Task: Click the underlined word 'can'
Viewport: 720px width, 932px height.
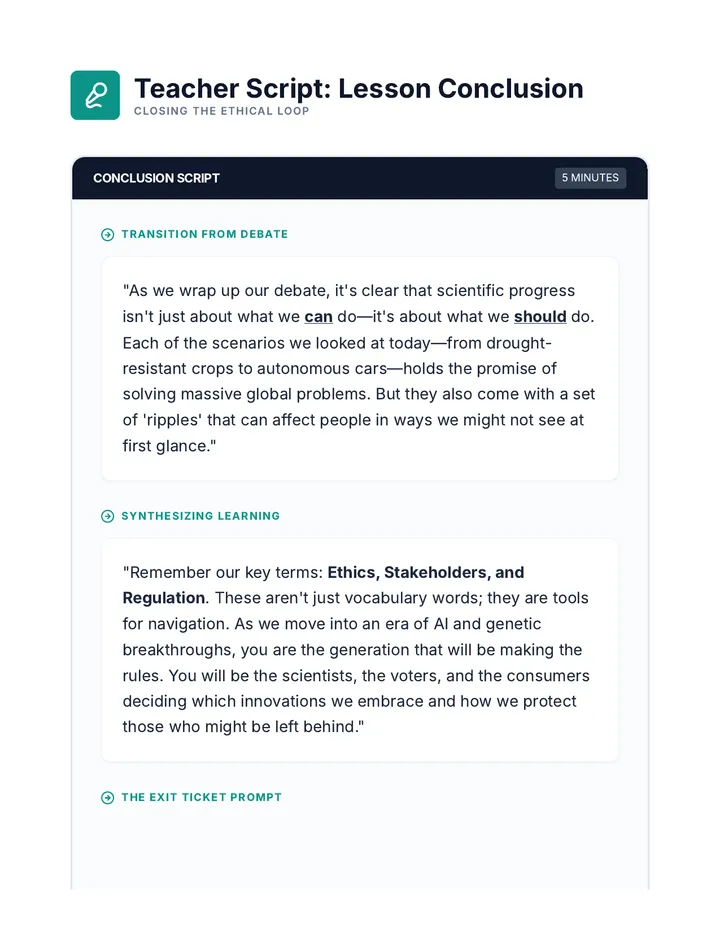Action: [319, 317]
